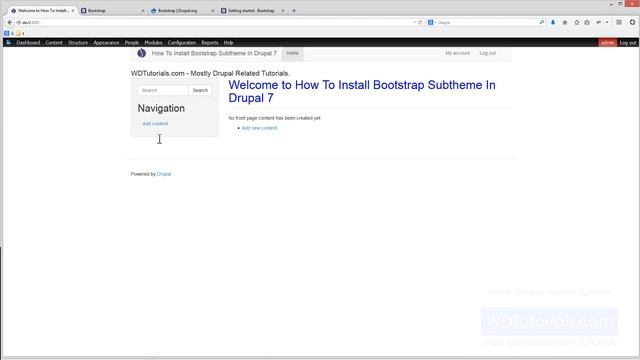Switch to Getting started - Bootstrap tab
Image resolution: width=640 pixels, height=360 pixels.
point(253,11)
